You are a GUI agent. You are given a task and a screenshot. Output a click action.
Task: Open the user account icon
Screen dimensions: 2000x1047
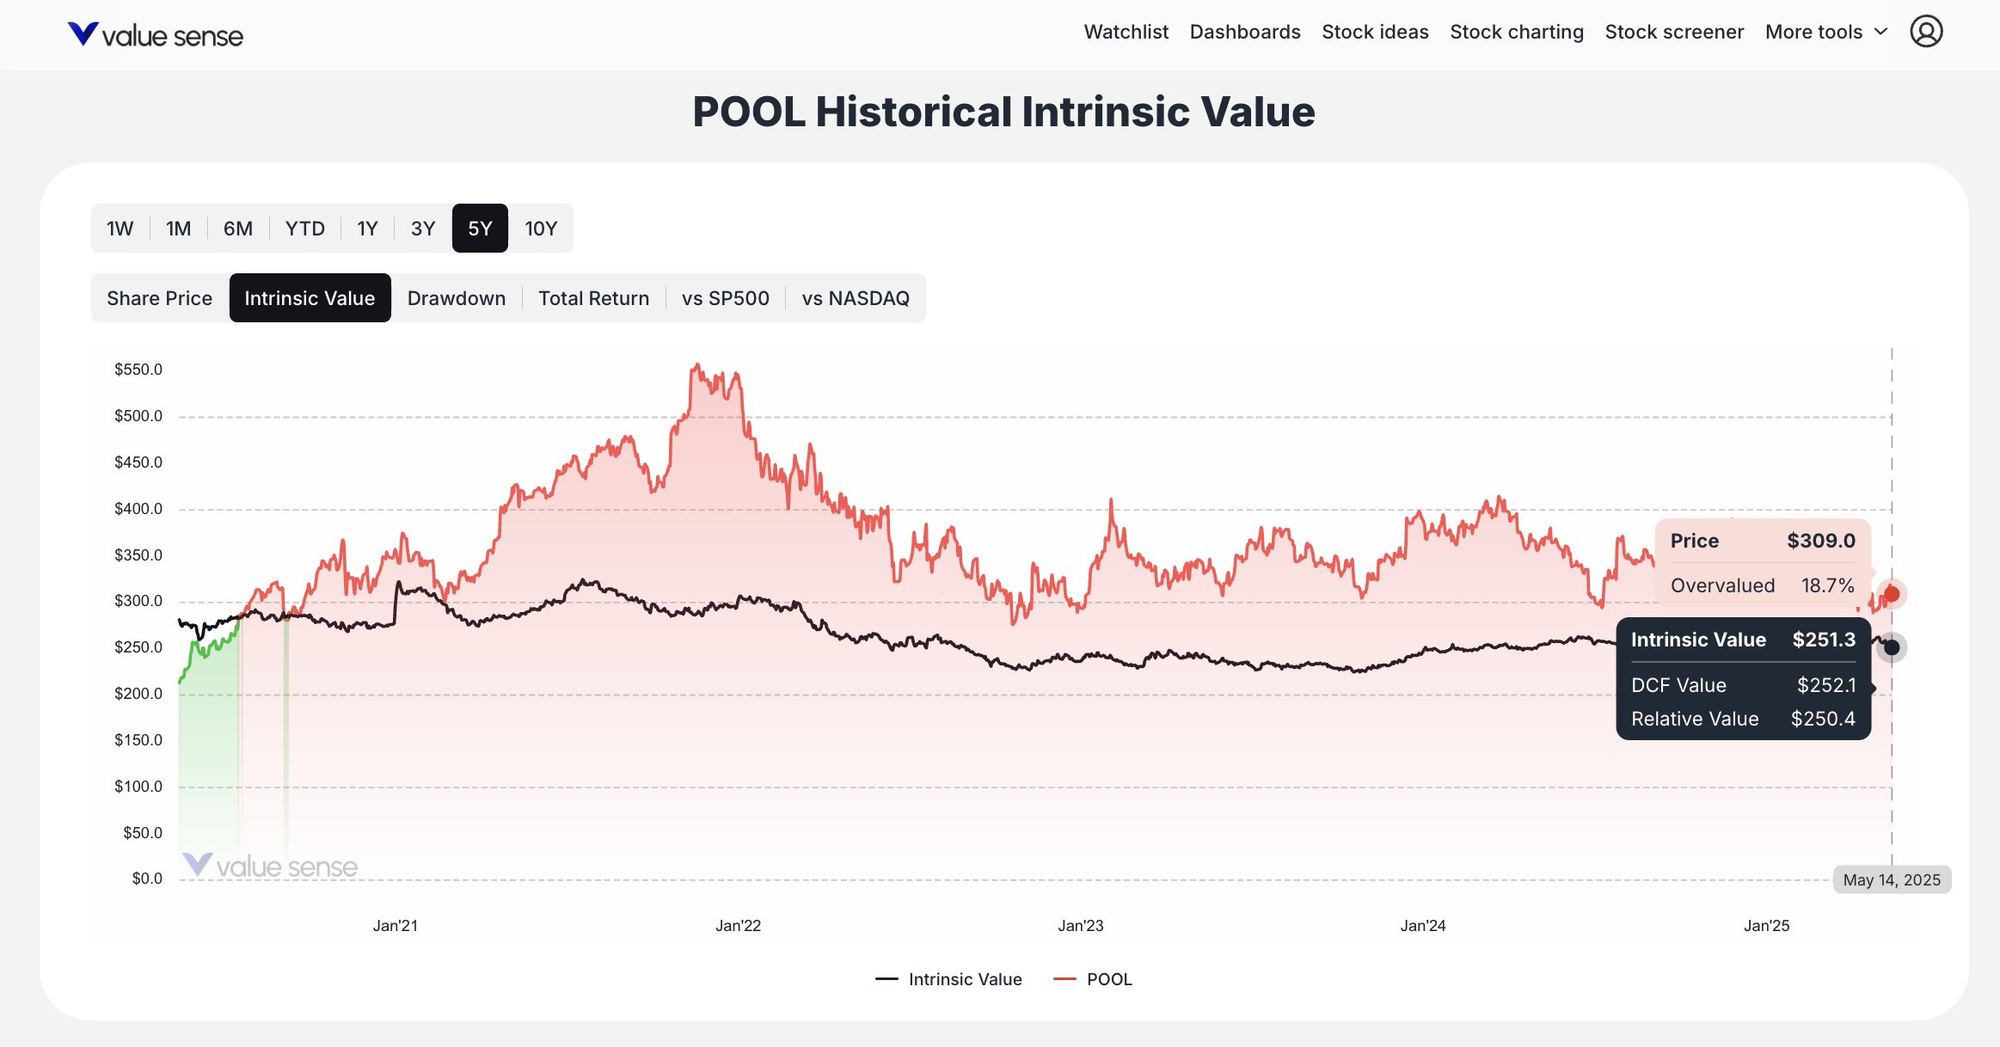(1926, 31)
